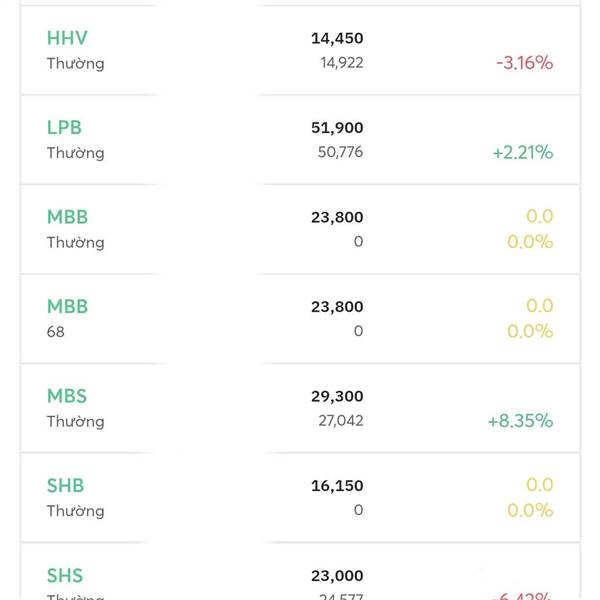Click the +2.21% change for LPB
The width and height of the screenshot is (600, 600).
click(x=522, y=153)
